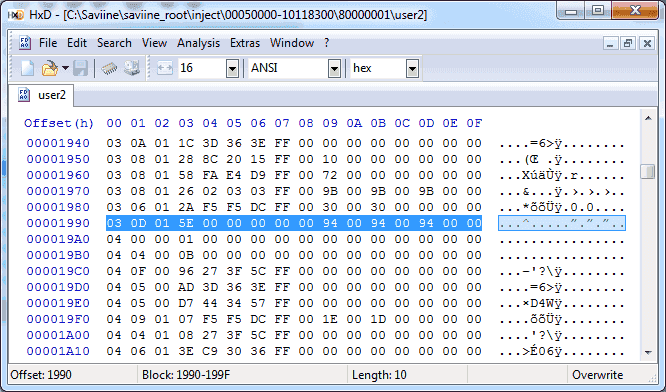Click byte AD in row 000019D0
Screen dimensions: 666x392
(x=186, y=287)
